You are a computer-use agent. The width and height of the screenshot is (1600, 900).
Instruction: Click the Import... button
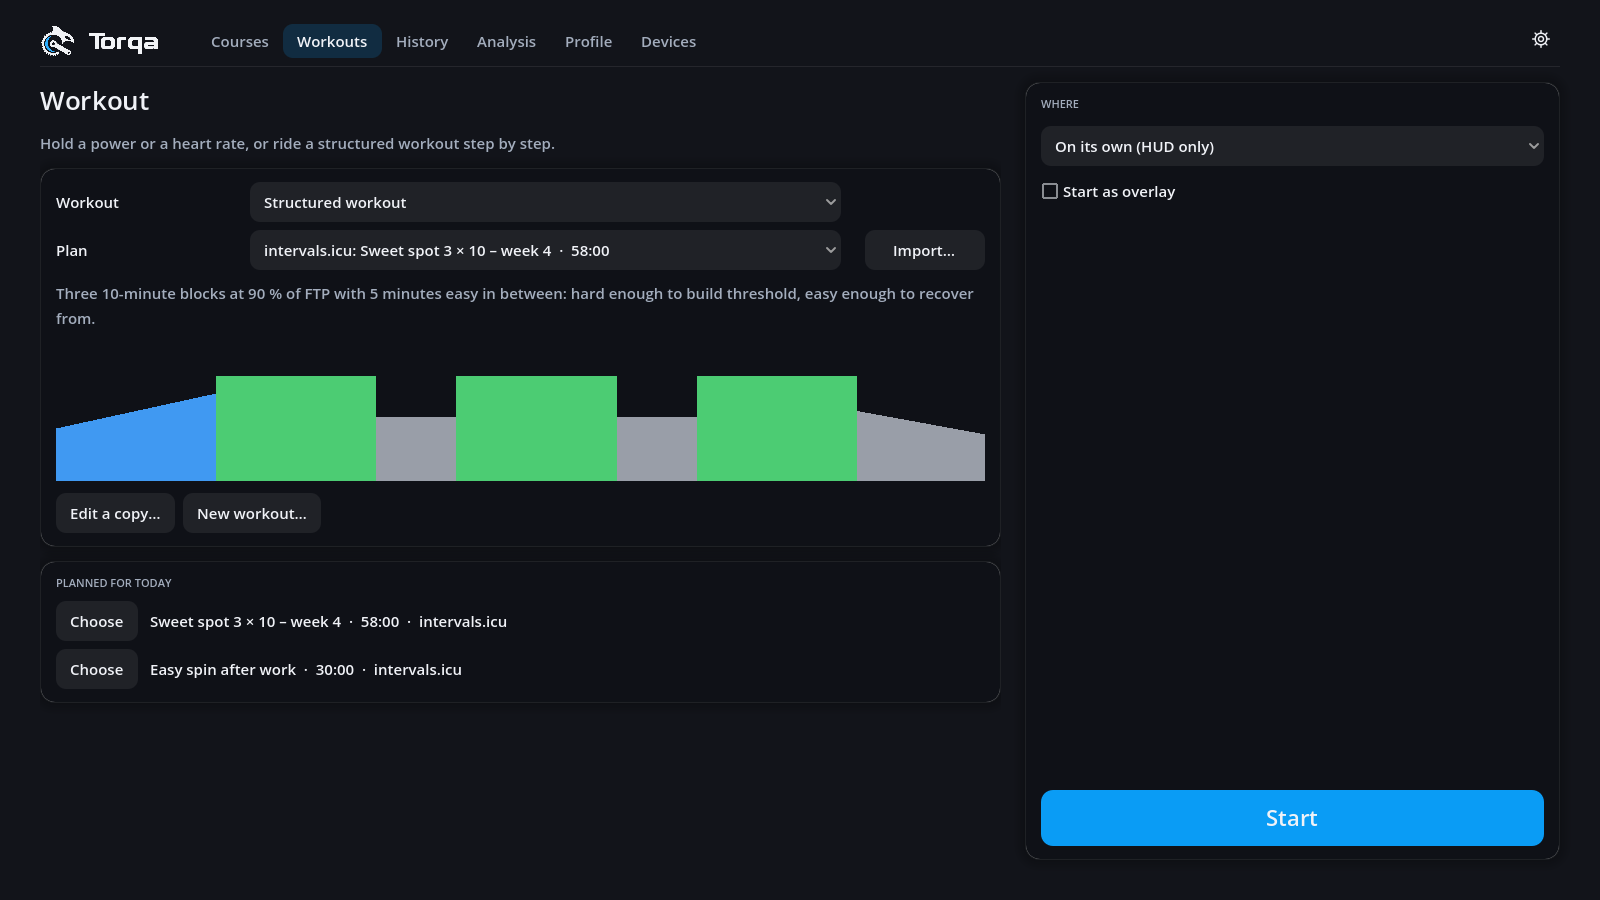924,250
